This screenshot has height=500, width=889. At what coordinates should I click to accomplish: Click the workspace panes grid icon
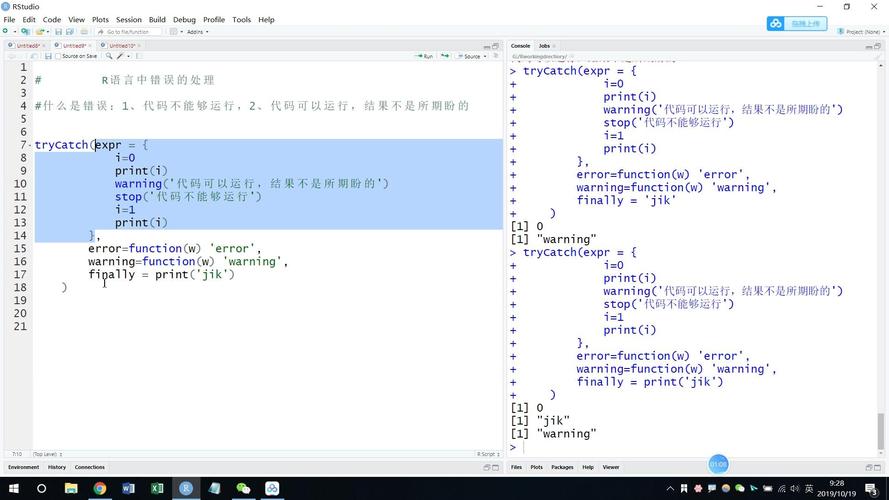[173, 32]
